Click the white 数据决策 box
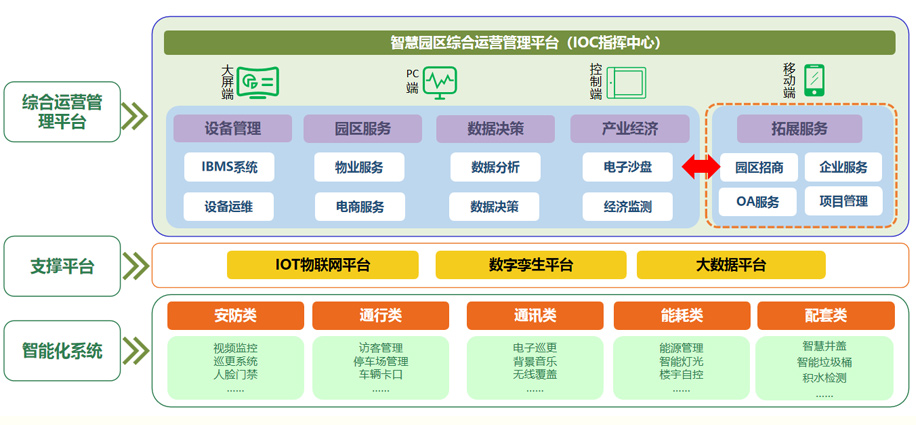916x425 pixels. (494, 207)
